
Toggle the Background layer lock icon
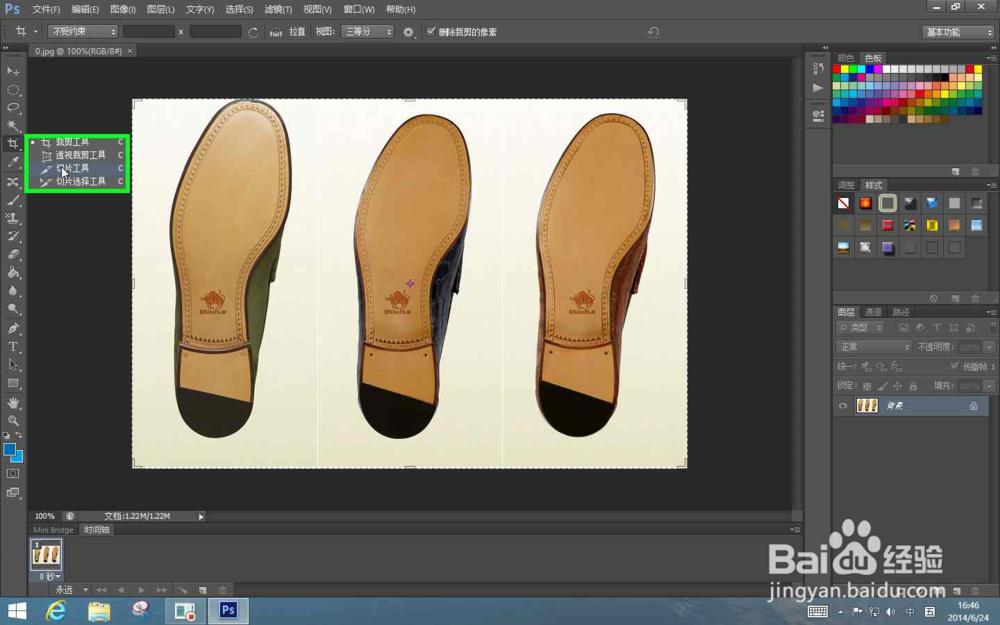coord(973,406)
